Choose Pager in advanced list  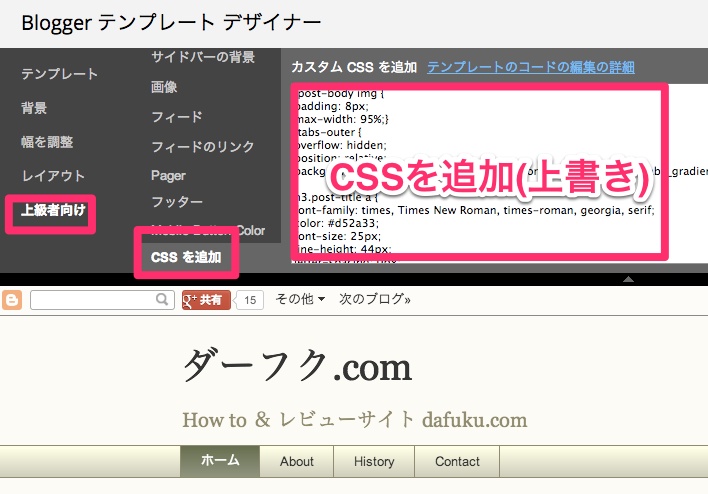pos(168,176)
